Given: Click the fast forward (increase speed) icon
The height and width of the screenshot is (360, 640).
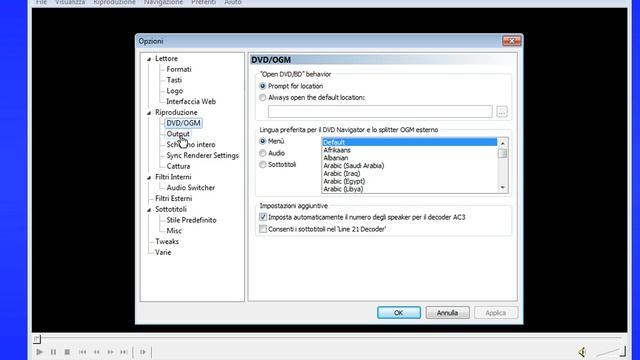Looking at the screenshot, I should point(110,352).
